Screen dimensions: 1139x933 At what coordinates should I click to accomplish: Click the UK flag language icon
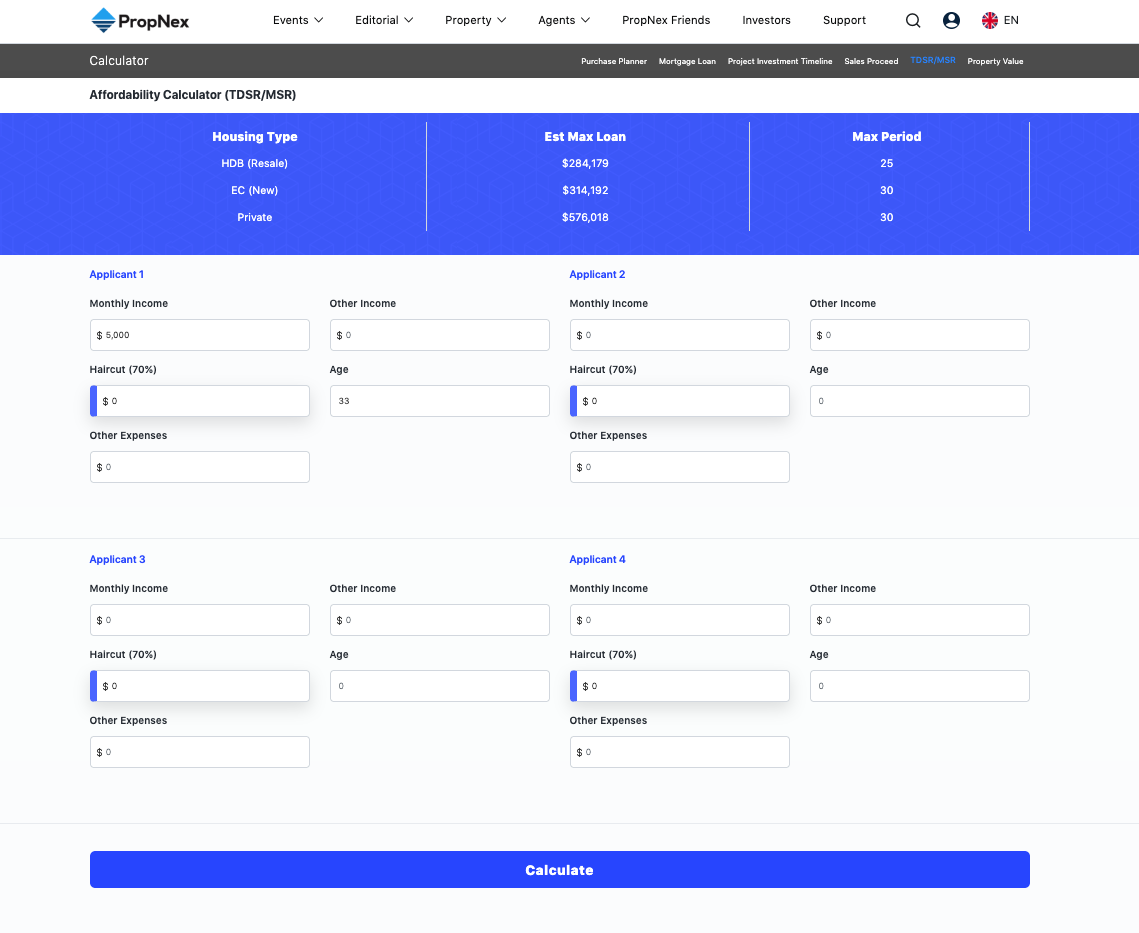tap(990, 20)
